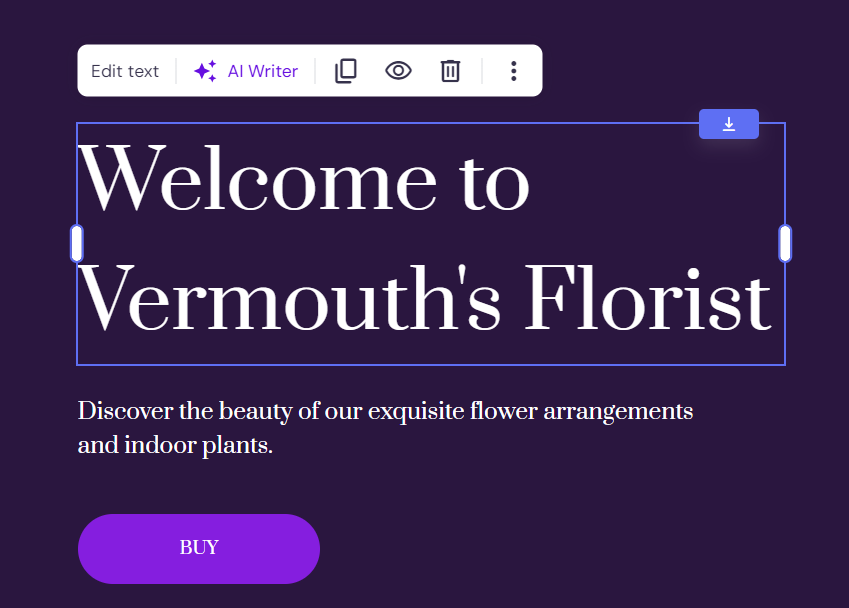Click the right resize handle
Viewport: 849px width, 608px height.
(x=785, y=244)
